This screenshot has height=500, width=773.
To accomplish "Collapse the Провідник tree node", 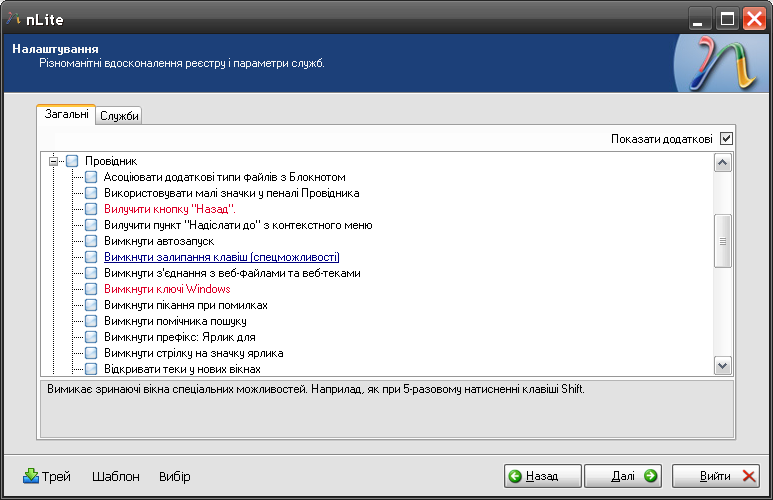I will click(54, 161).
